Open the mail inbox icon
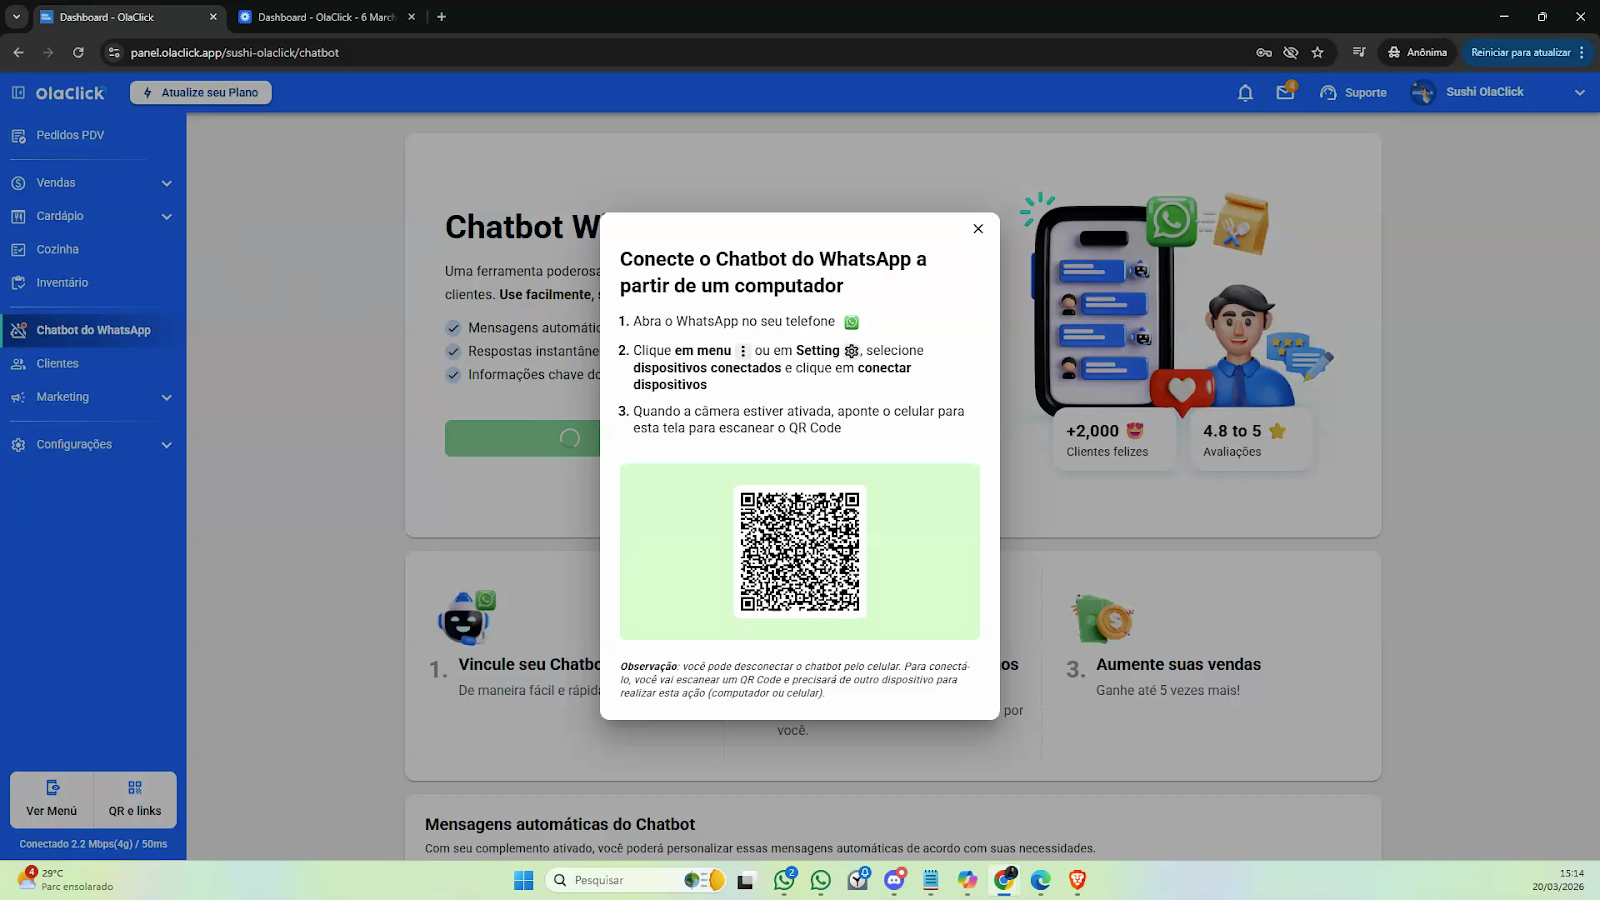The image size is (1600, 900). [x=1285, y=93]
